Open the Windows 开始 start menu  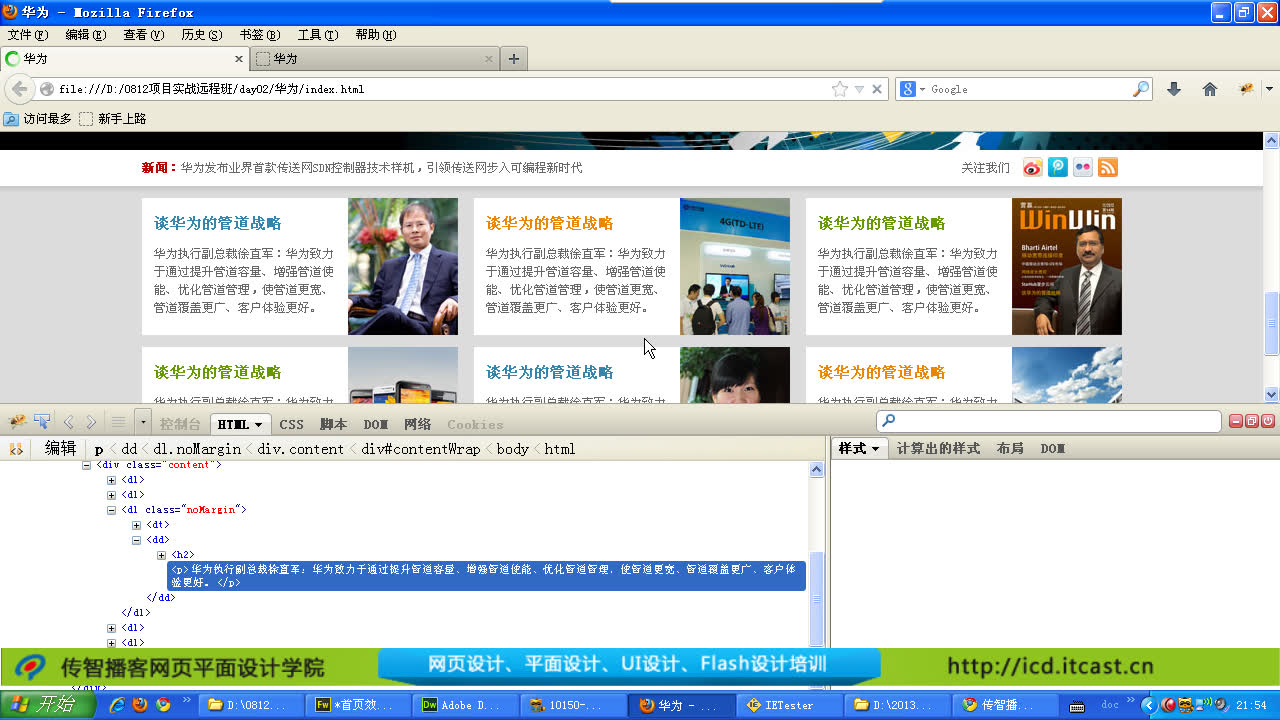pyautogui.click(x=47, y=705)
